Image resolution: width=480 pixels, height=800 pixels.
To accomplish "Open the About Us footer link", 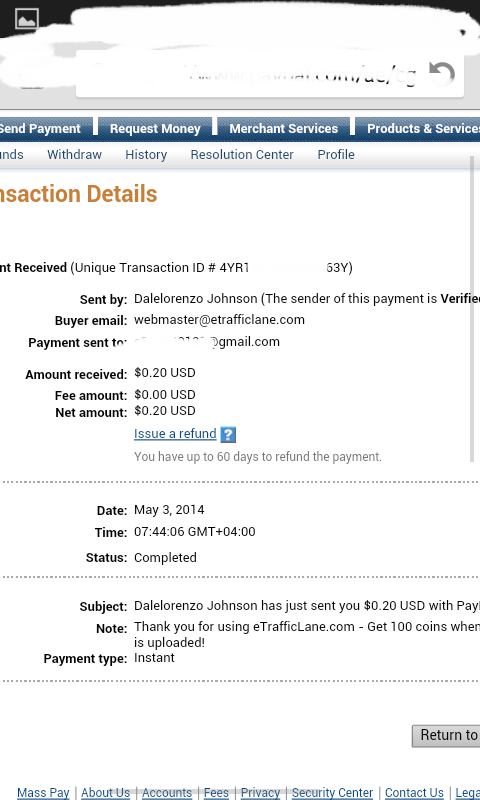I will pos(105,792).
